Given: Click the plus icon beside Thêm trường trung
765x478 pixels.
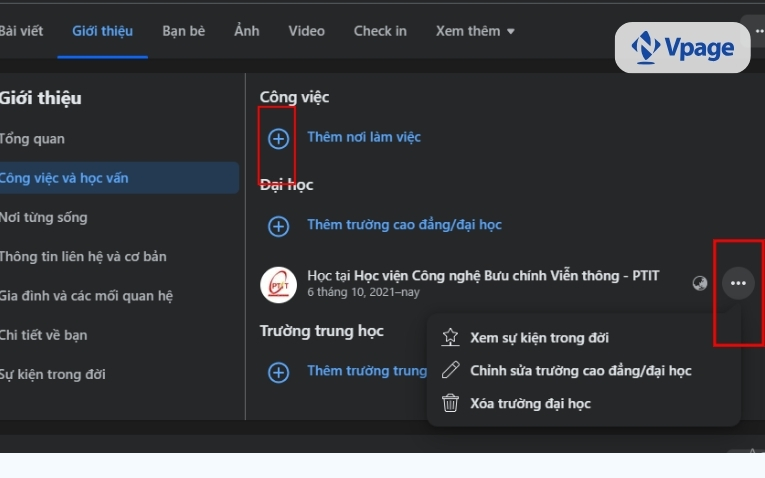Looking at the screenshot, I should tap(279, 373).
